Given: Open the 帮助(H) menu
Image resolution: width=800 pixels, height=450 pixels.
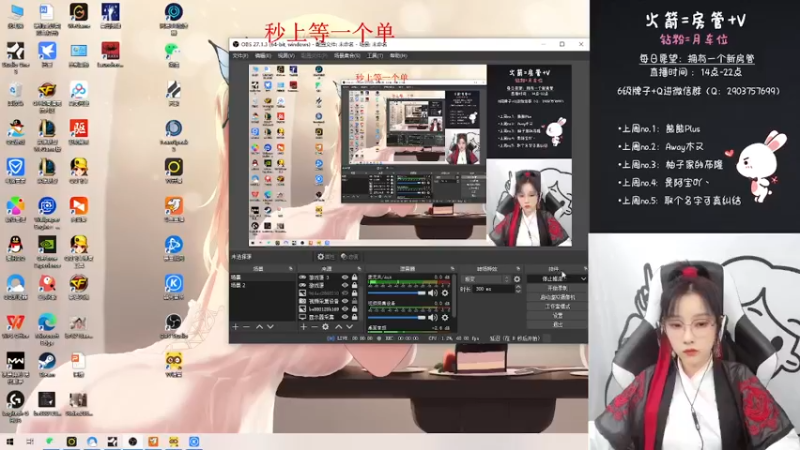Looking at the screenshot, I should click(398, 56).
